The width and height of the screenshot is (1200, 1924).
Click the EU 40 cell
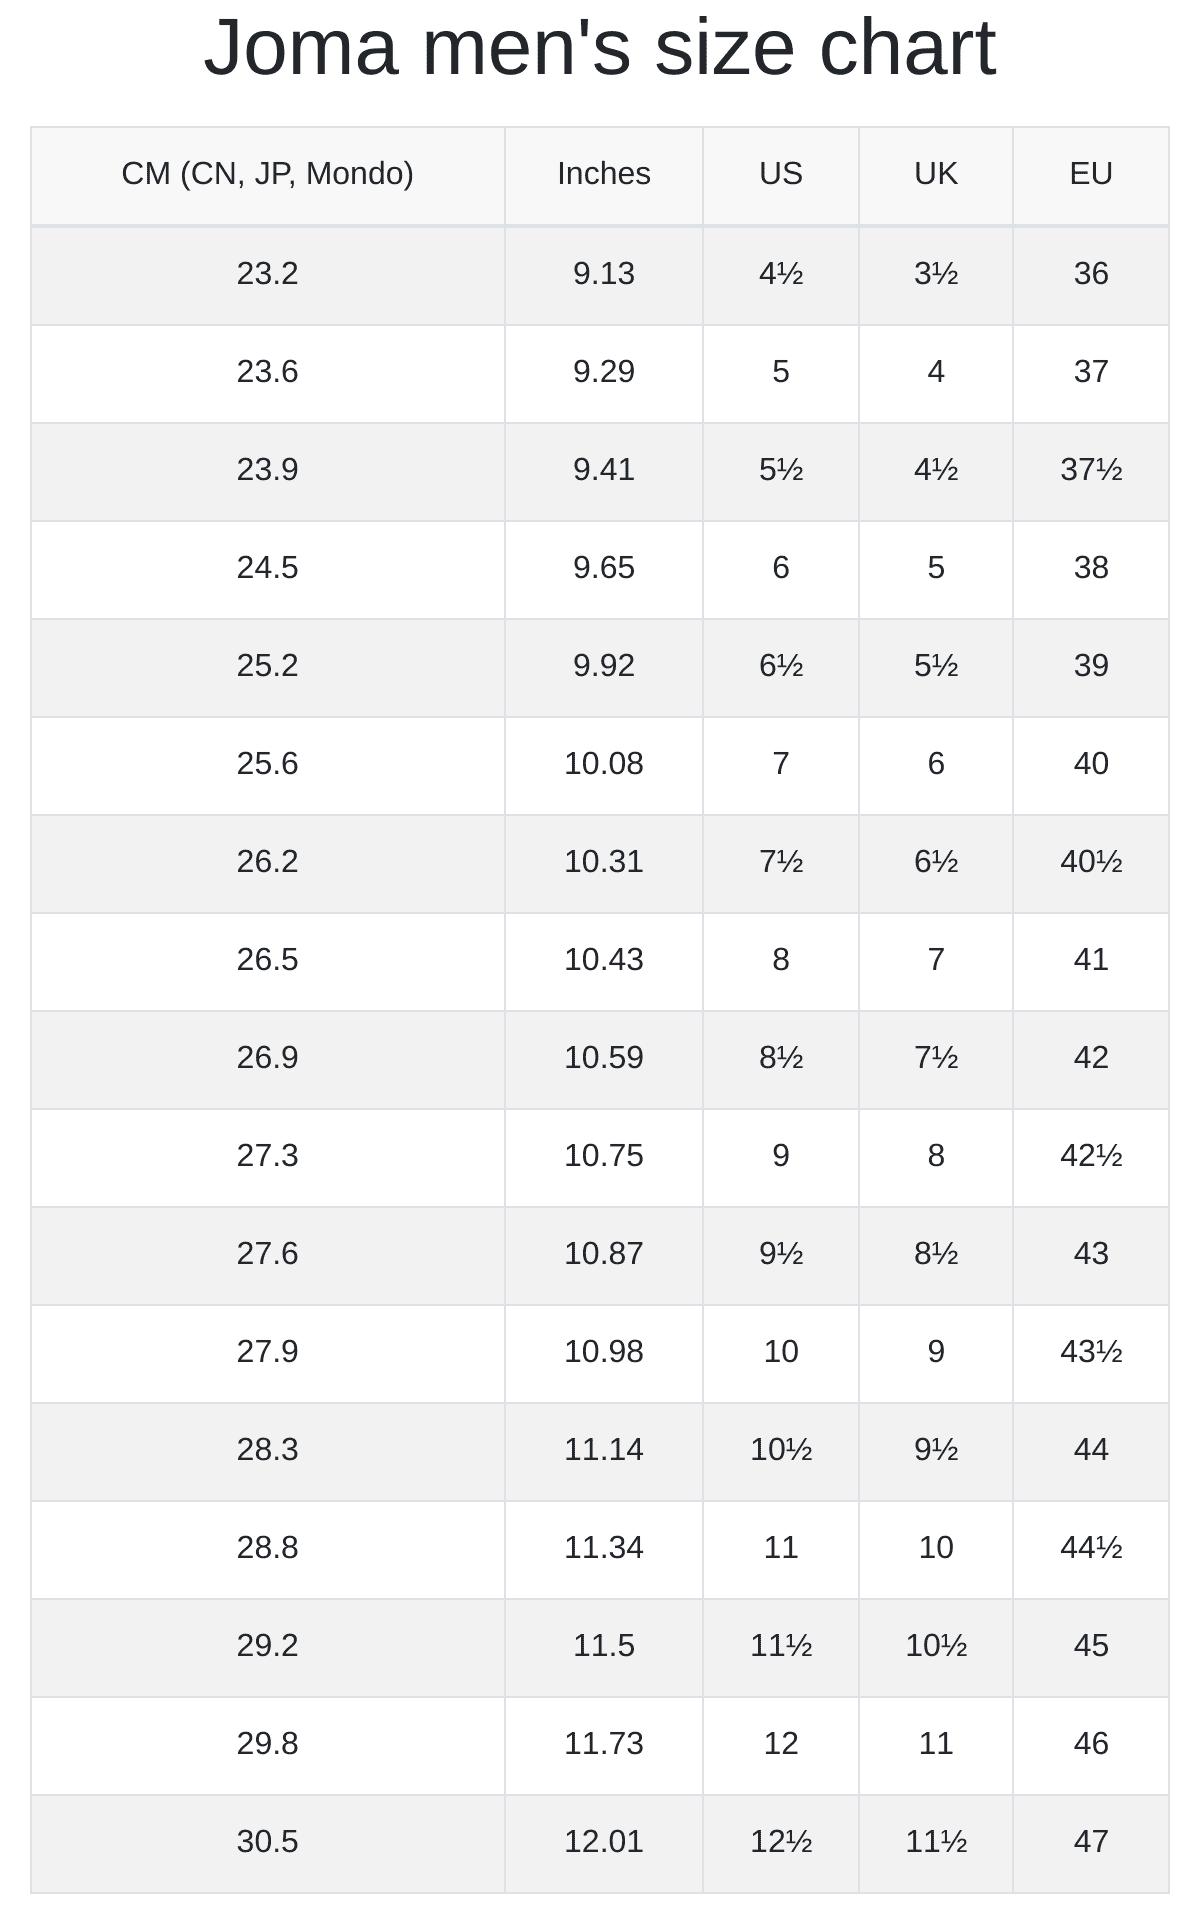point(1090,764)
